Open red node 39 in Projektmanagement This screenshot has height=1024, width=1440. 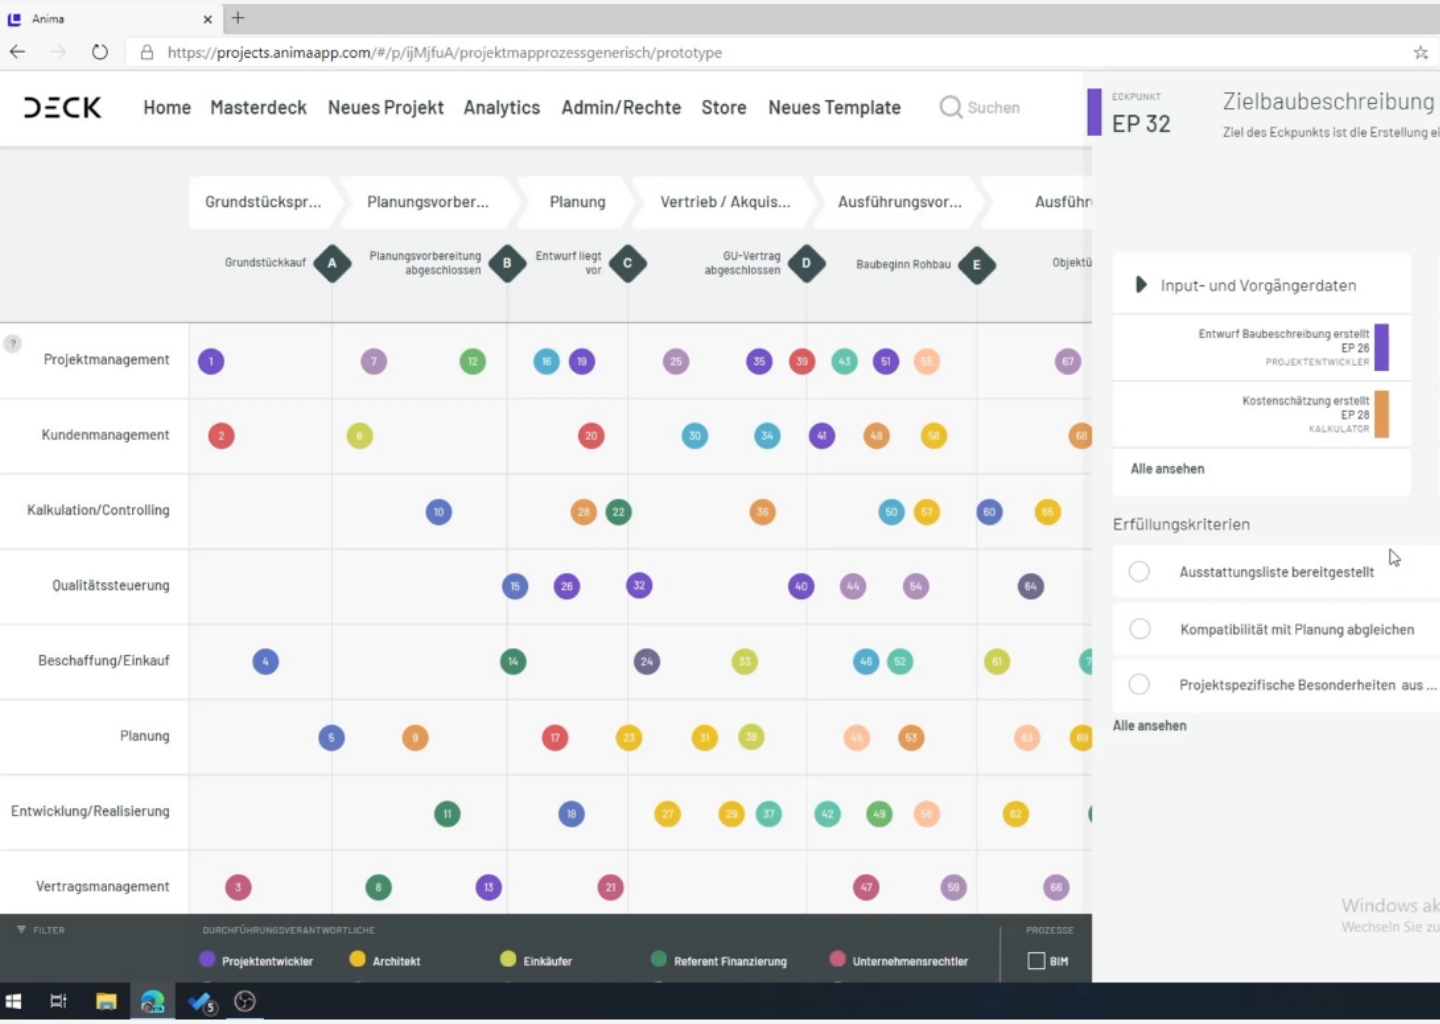point(802,361)
